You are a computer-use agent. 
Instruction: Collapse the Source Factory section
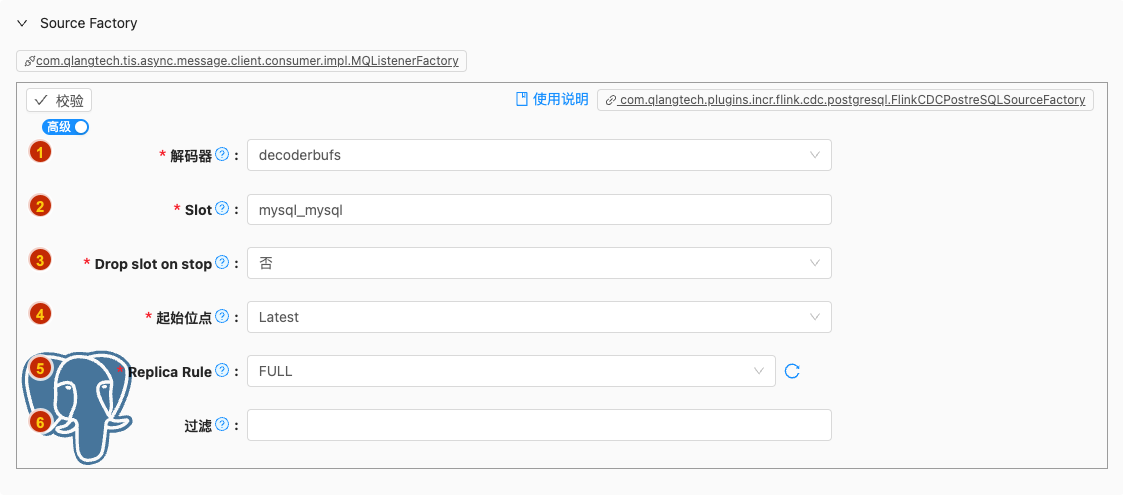pyautogui.click(x=22, y=23)
